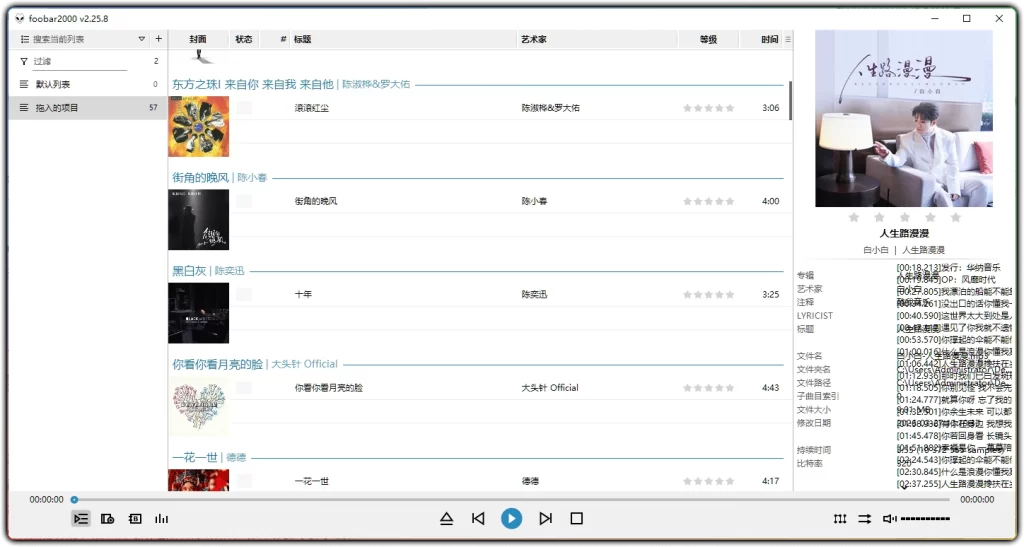Viewport: 1024px width, 547px height.
Task: Sort by the 时间 column header
Action: [761, 39]
